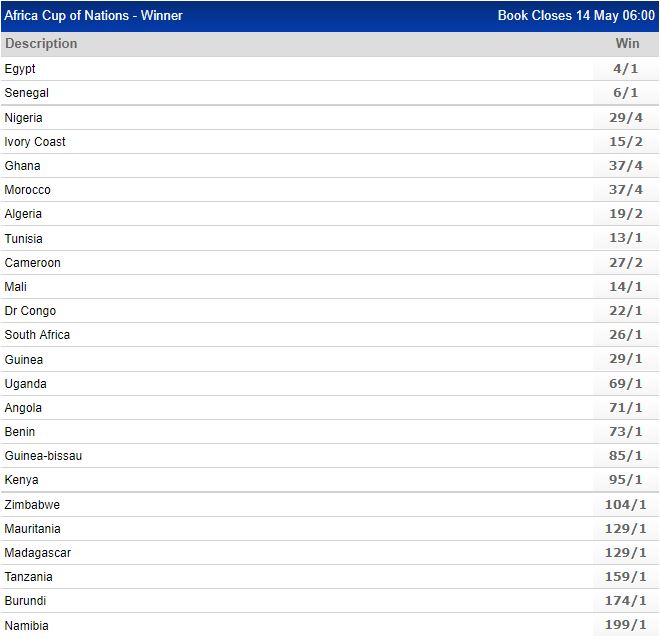Pick Nigeria at 29/4 odds
This screenshot has width=661, height=639.
[x=626, y=118]
